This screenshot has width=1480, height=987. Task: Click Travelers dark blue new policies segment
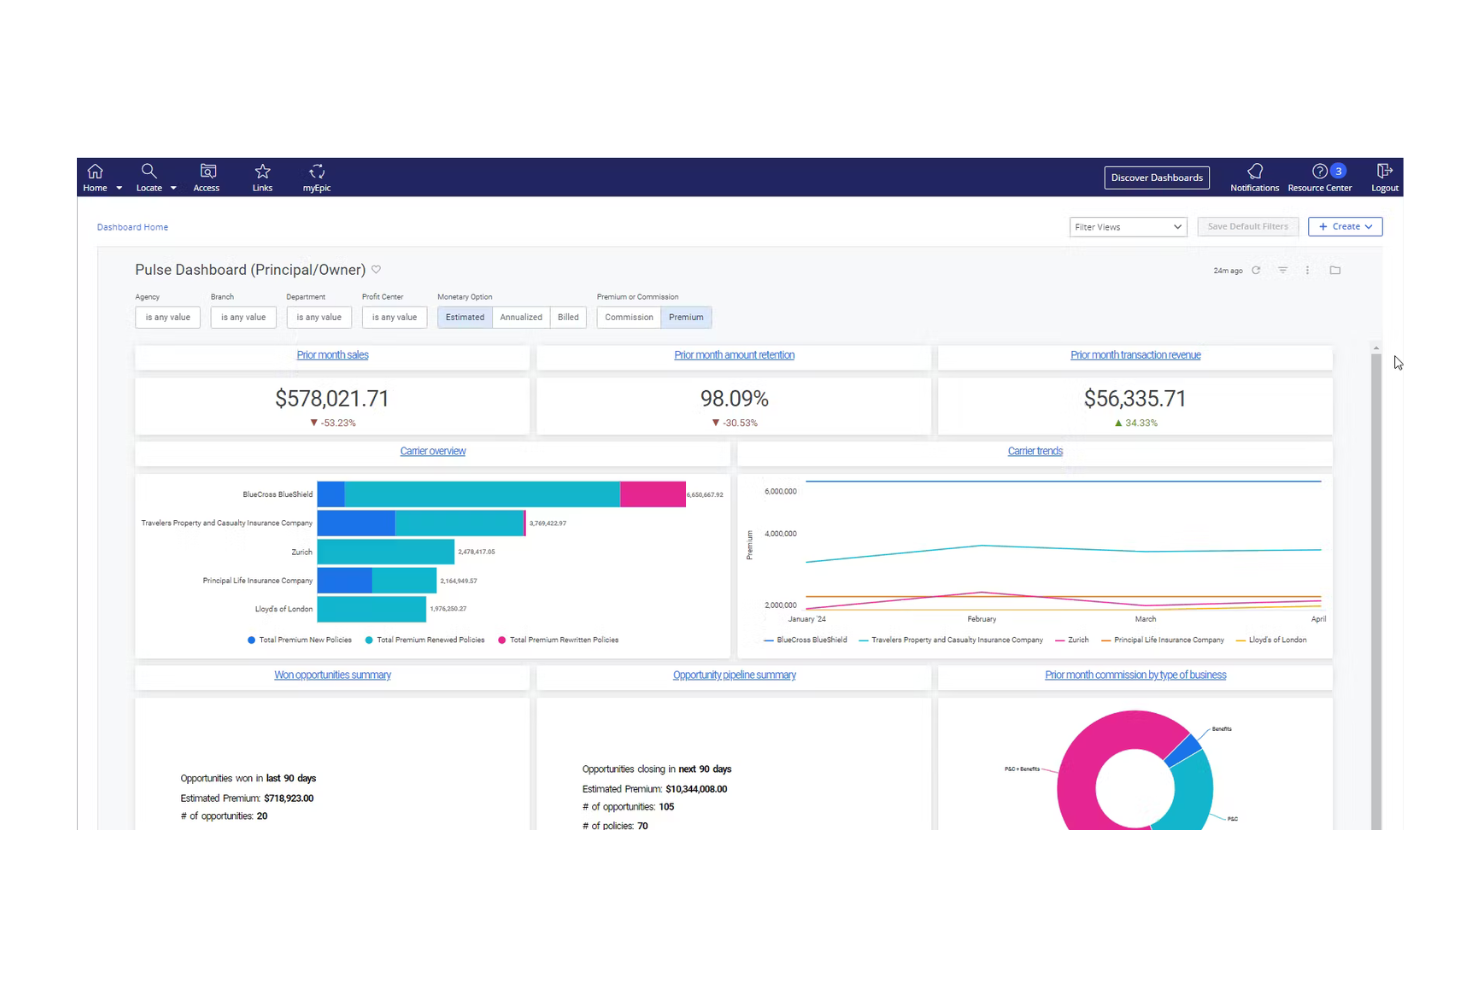pyautogui.click(x=356, y=523)
